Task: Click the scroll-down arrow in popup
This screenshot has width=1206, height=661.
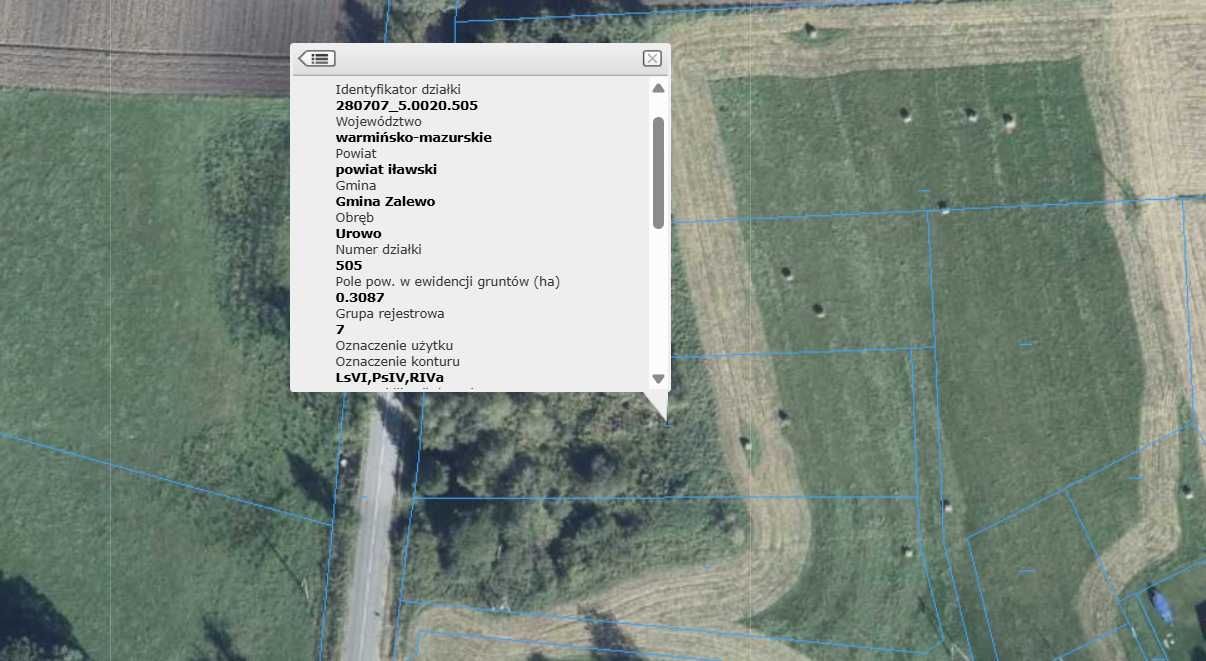Action: 658,379
